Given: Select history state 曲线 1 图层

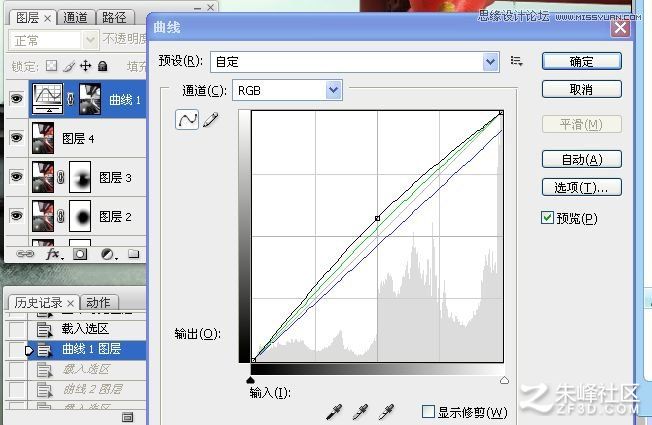Looking at the screenshot, I should coord(86,349).
